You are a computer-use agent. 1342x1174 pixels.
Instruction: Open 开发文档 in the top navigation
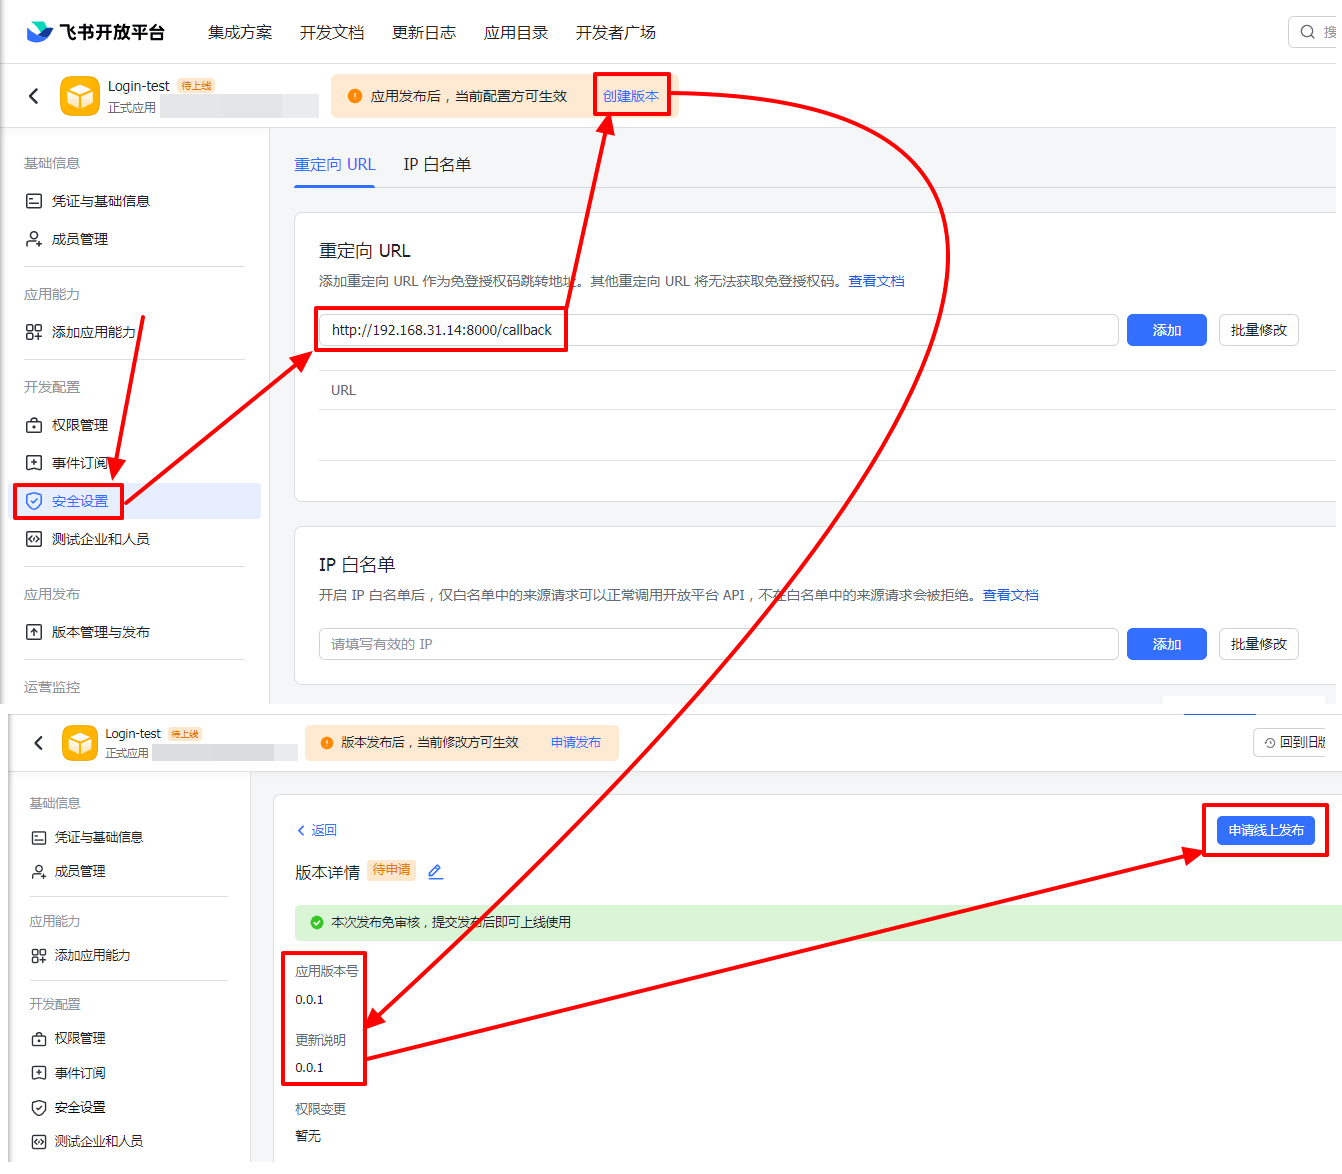tap(332, 32)
